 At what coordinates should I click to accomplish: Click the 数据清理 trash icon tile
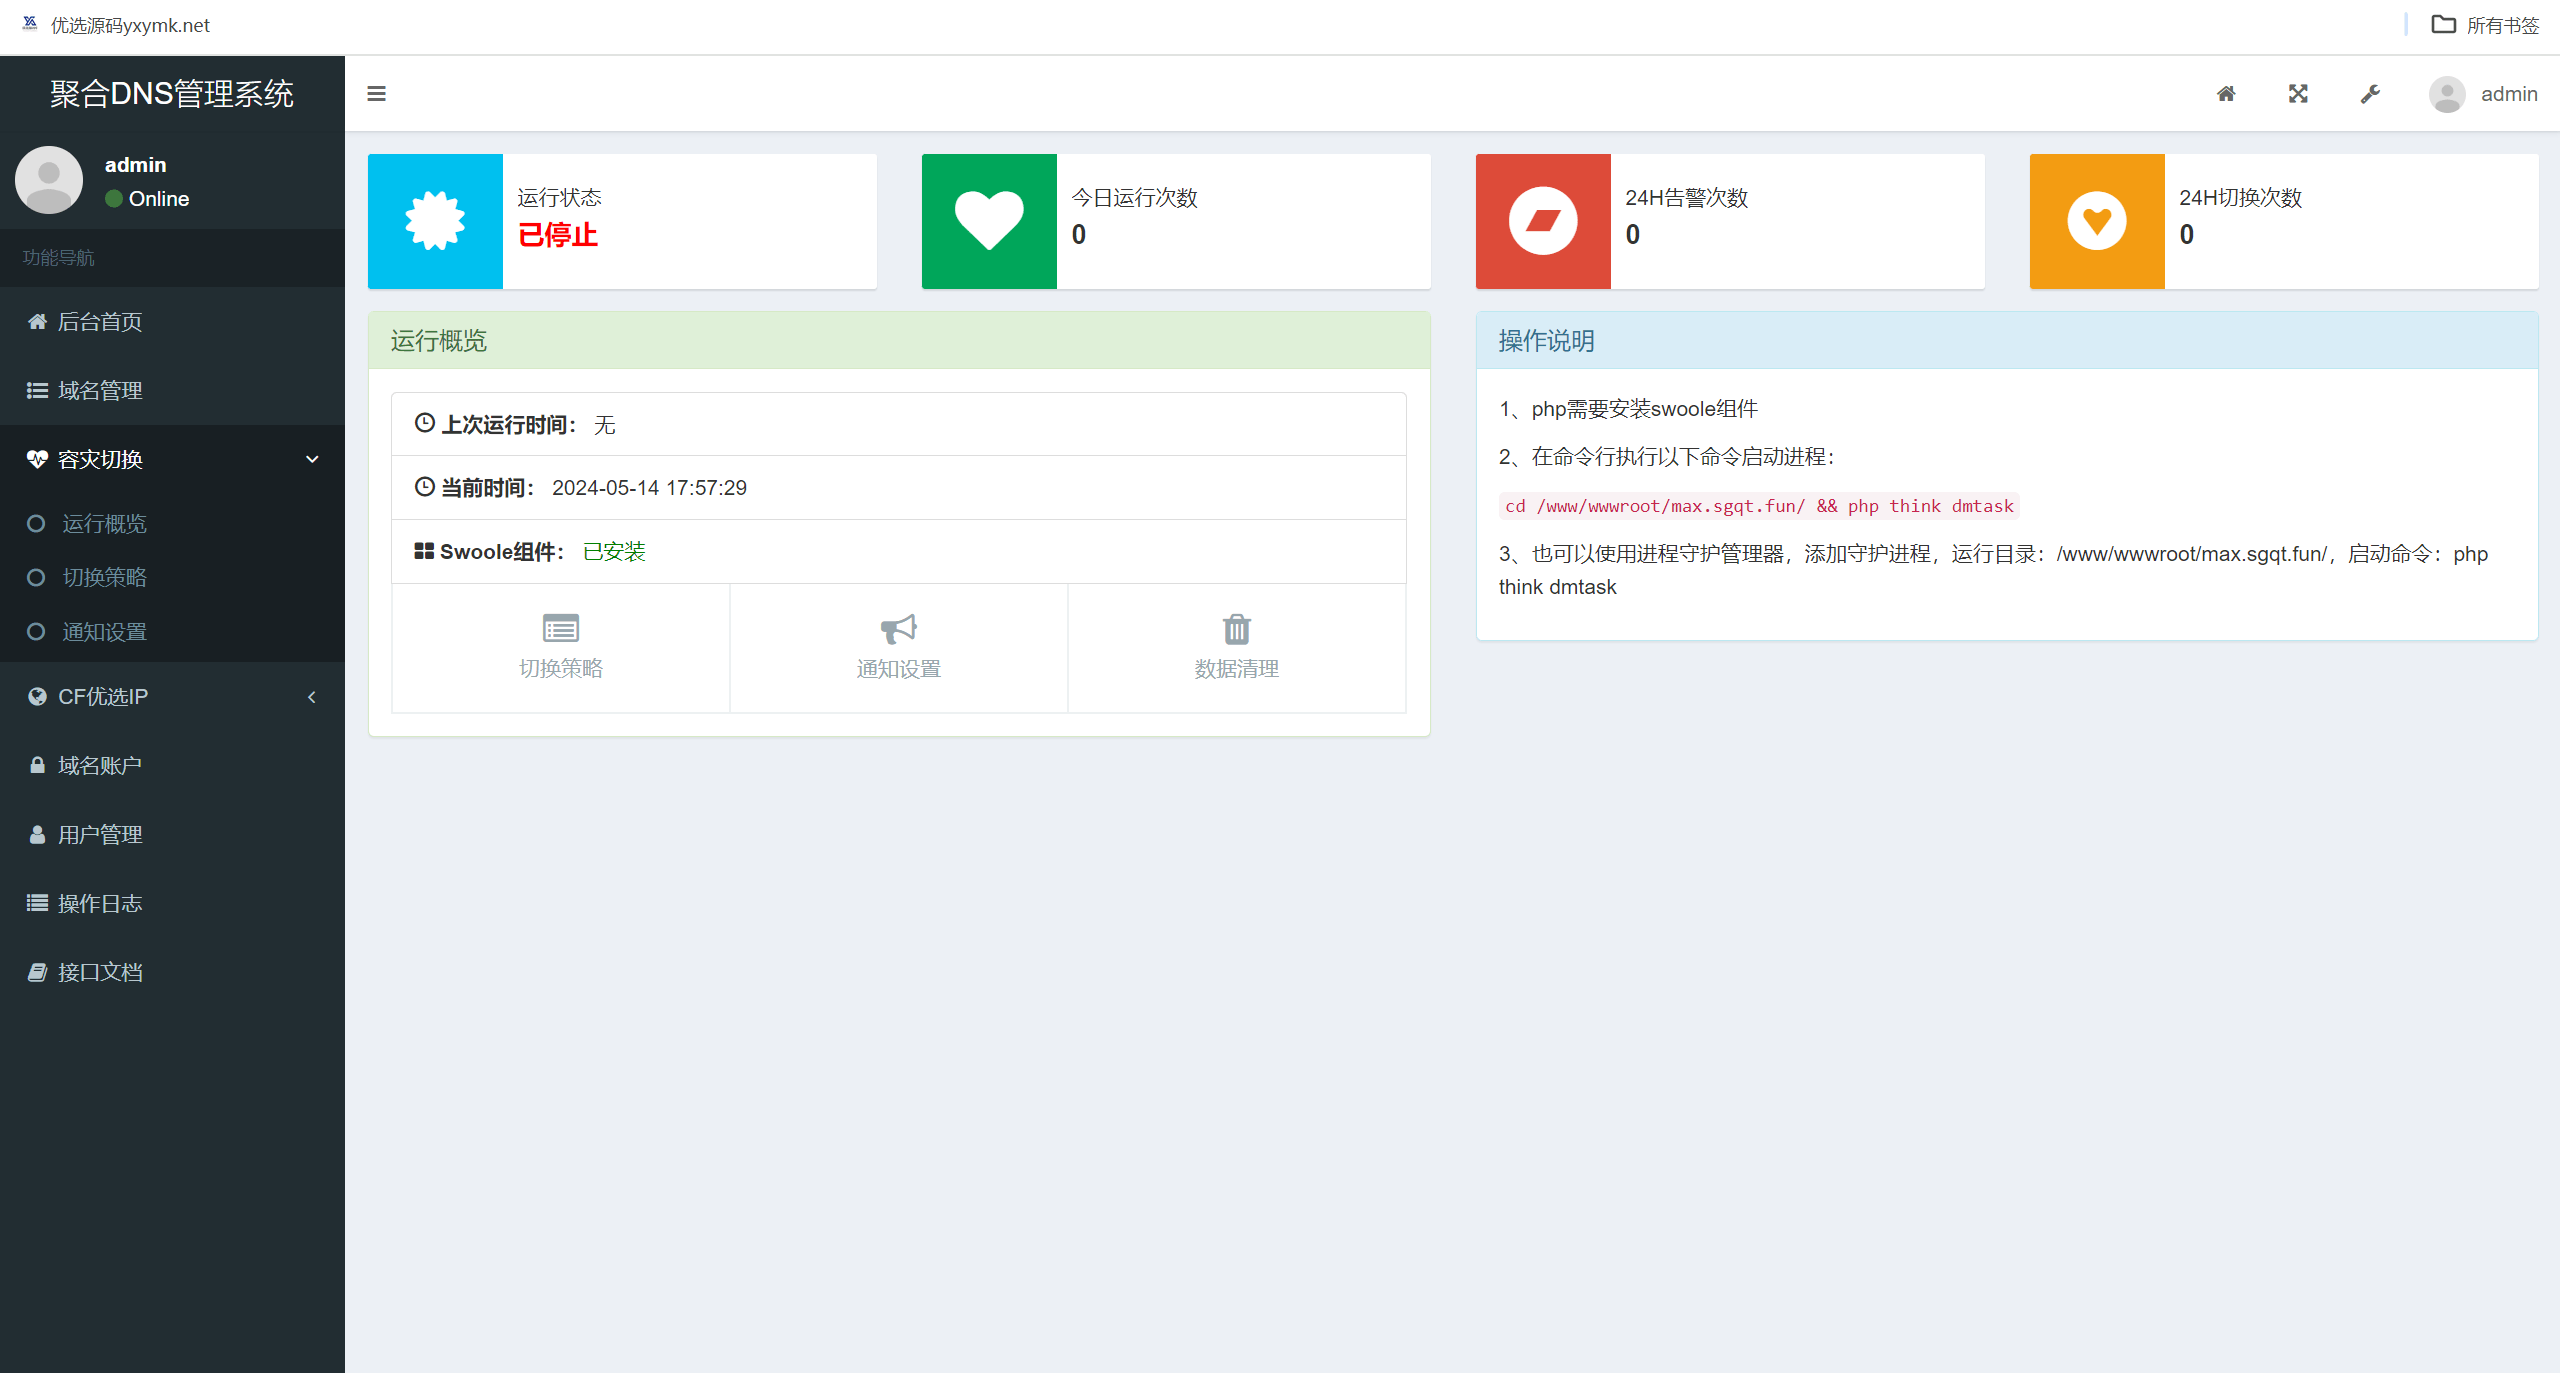1237,648
